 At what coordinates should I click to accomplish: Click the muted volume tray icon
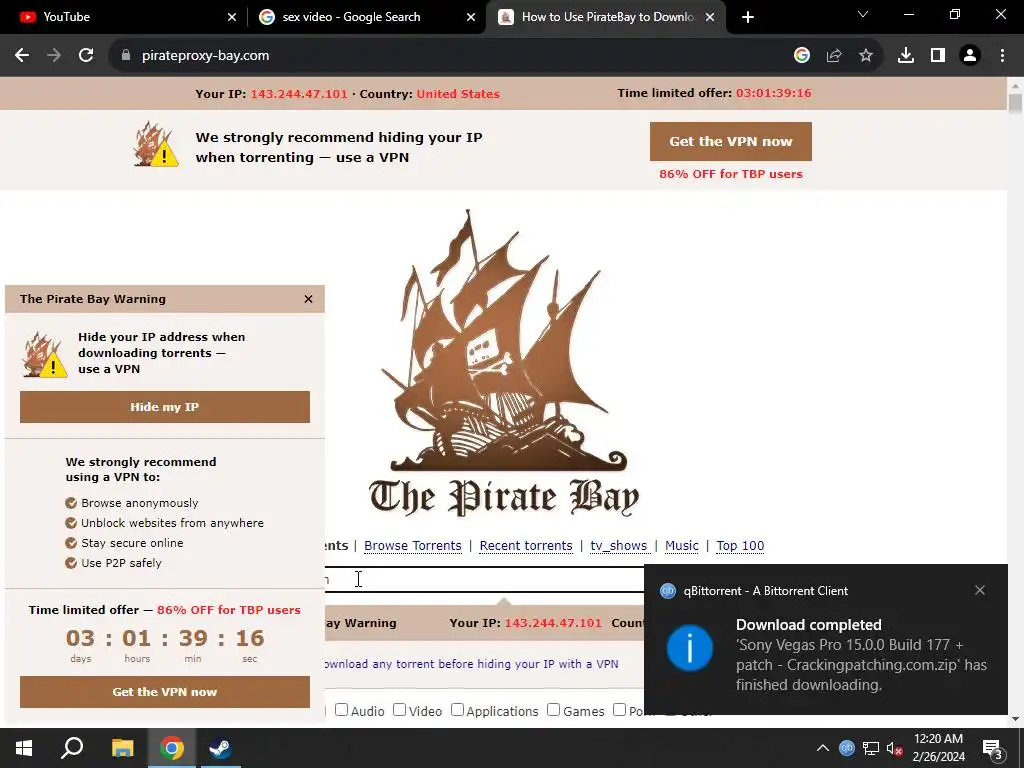pyautogui.click(x=895, y=748)
